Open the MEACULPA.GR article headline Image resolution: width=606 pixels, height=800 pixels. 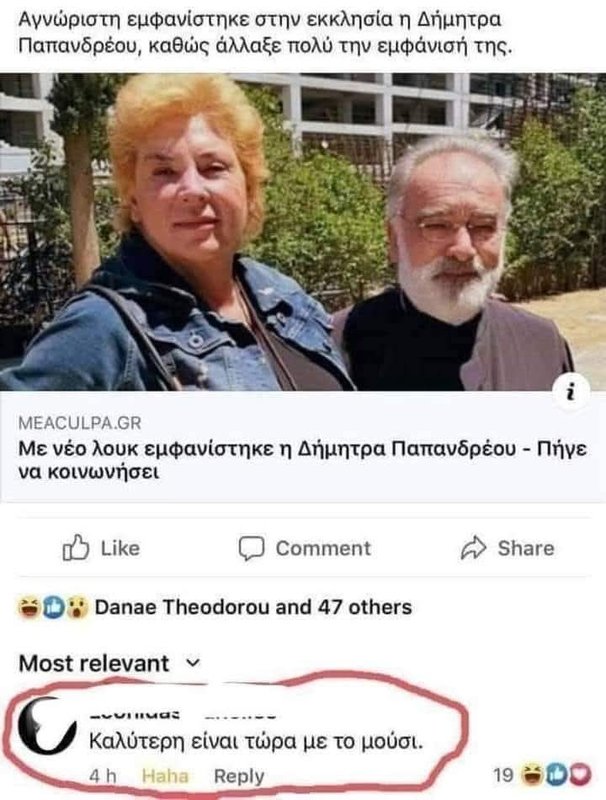(302, 461)
